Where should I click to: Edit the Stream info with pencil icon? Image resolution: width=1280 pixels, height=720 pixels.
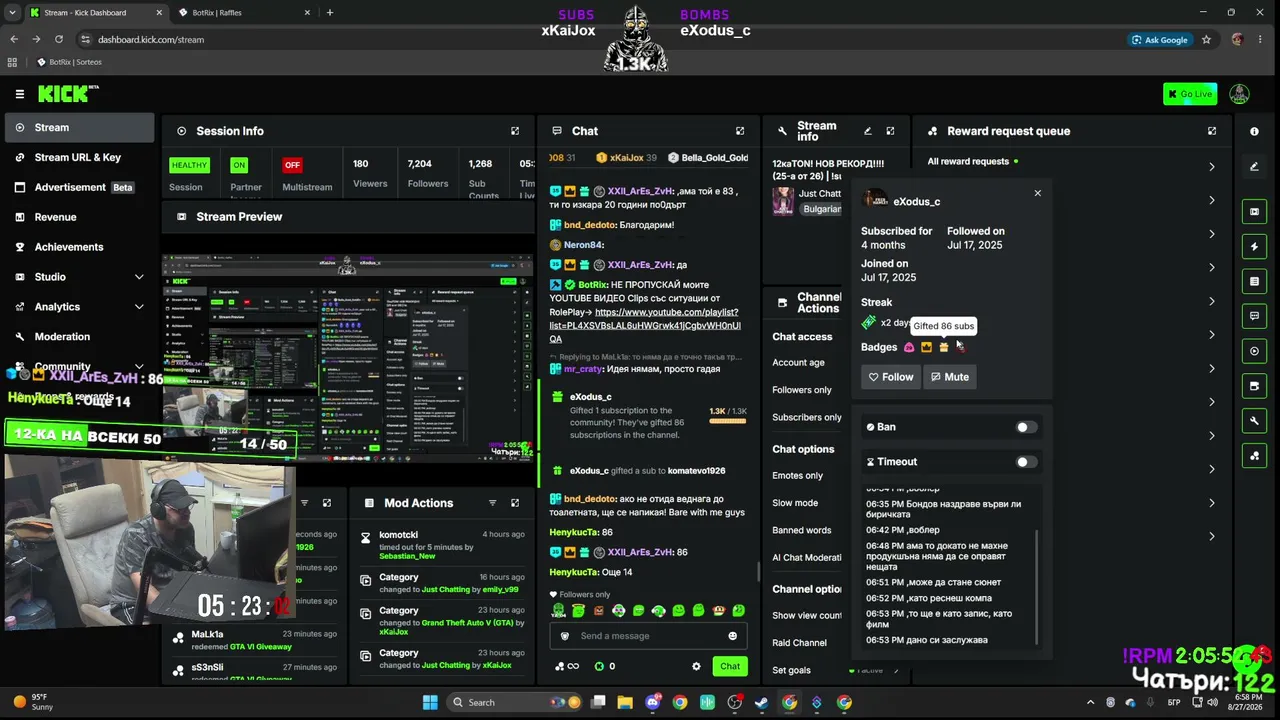868,131
